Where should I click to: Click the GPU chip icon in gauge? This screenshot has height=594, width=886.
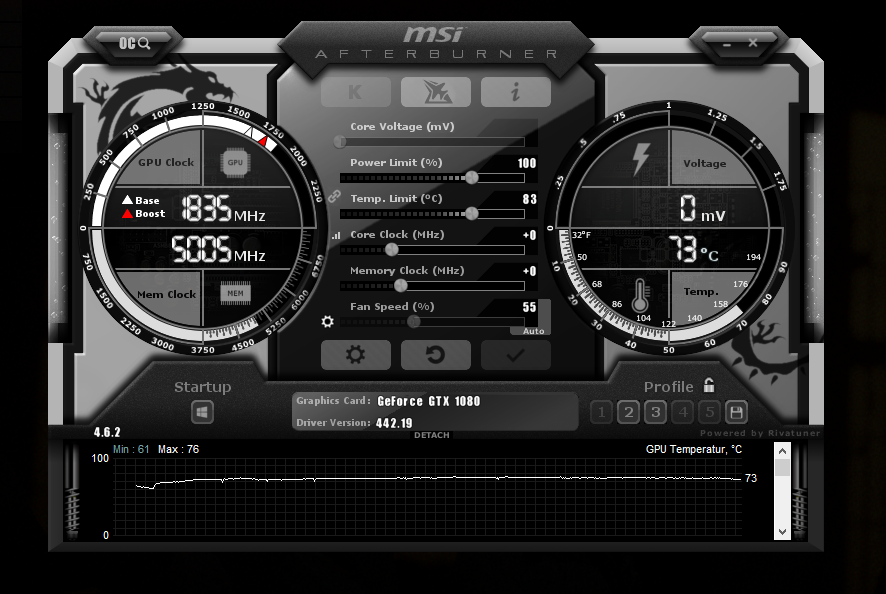[x=235, y=163]
